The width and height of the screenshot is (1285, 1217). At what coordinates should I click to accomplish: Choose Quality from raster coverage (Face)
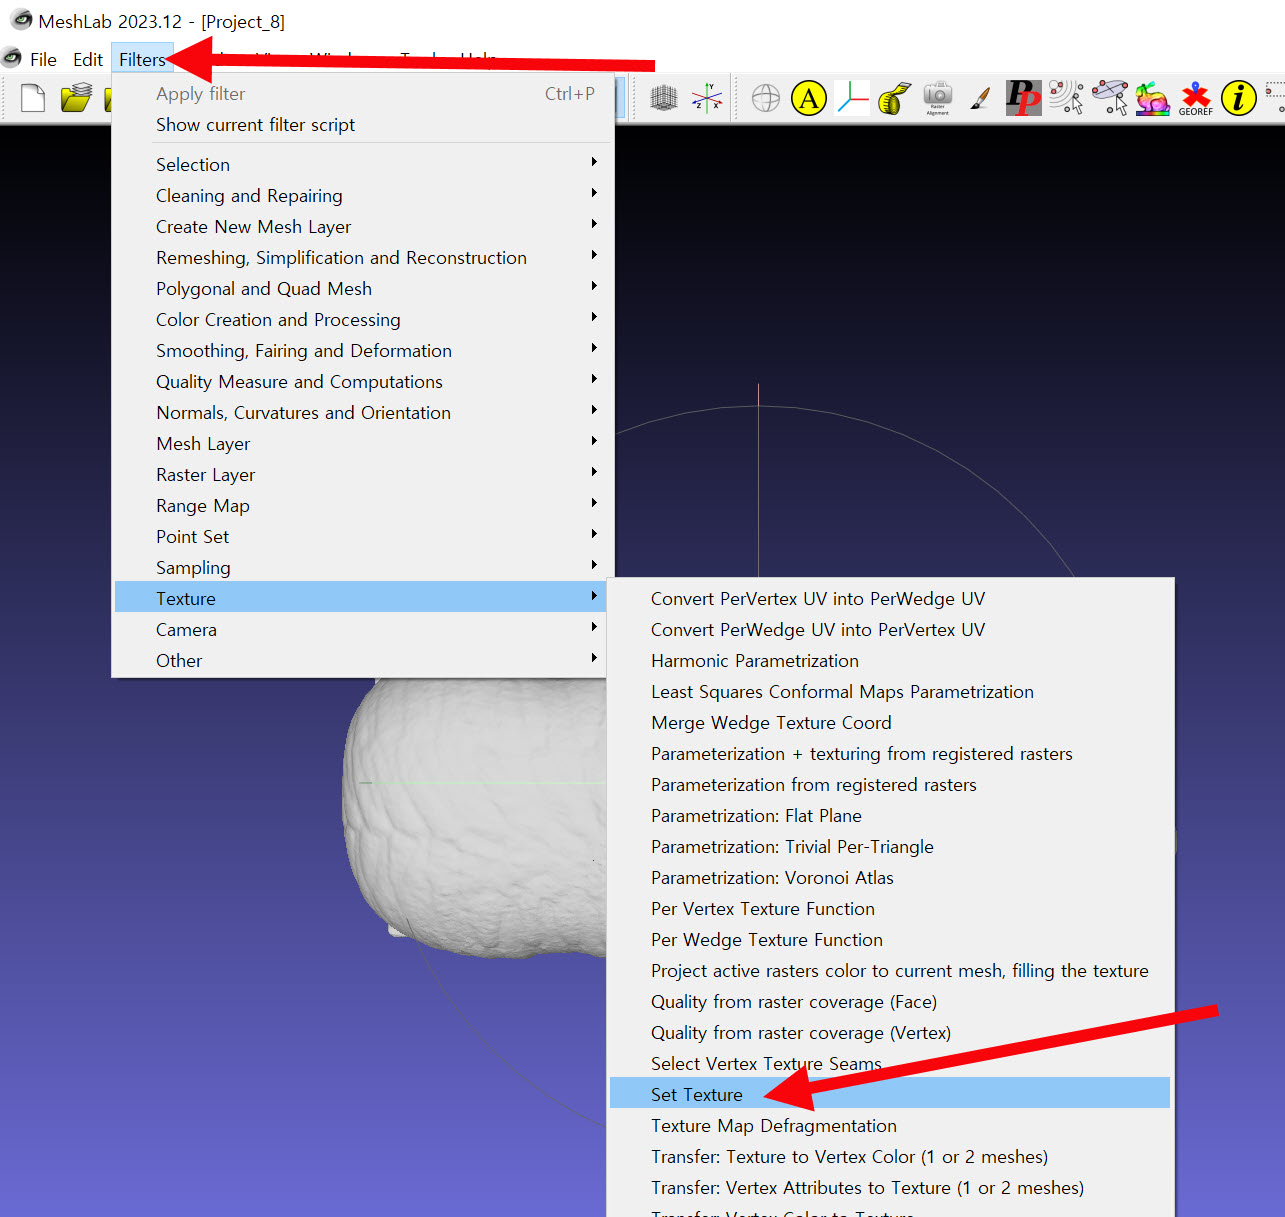click(890, 1001)
